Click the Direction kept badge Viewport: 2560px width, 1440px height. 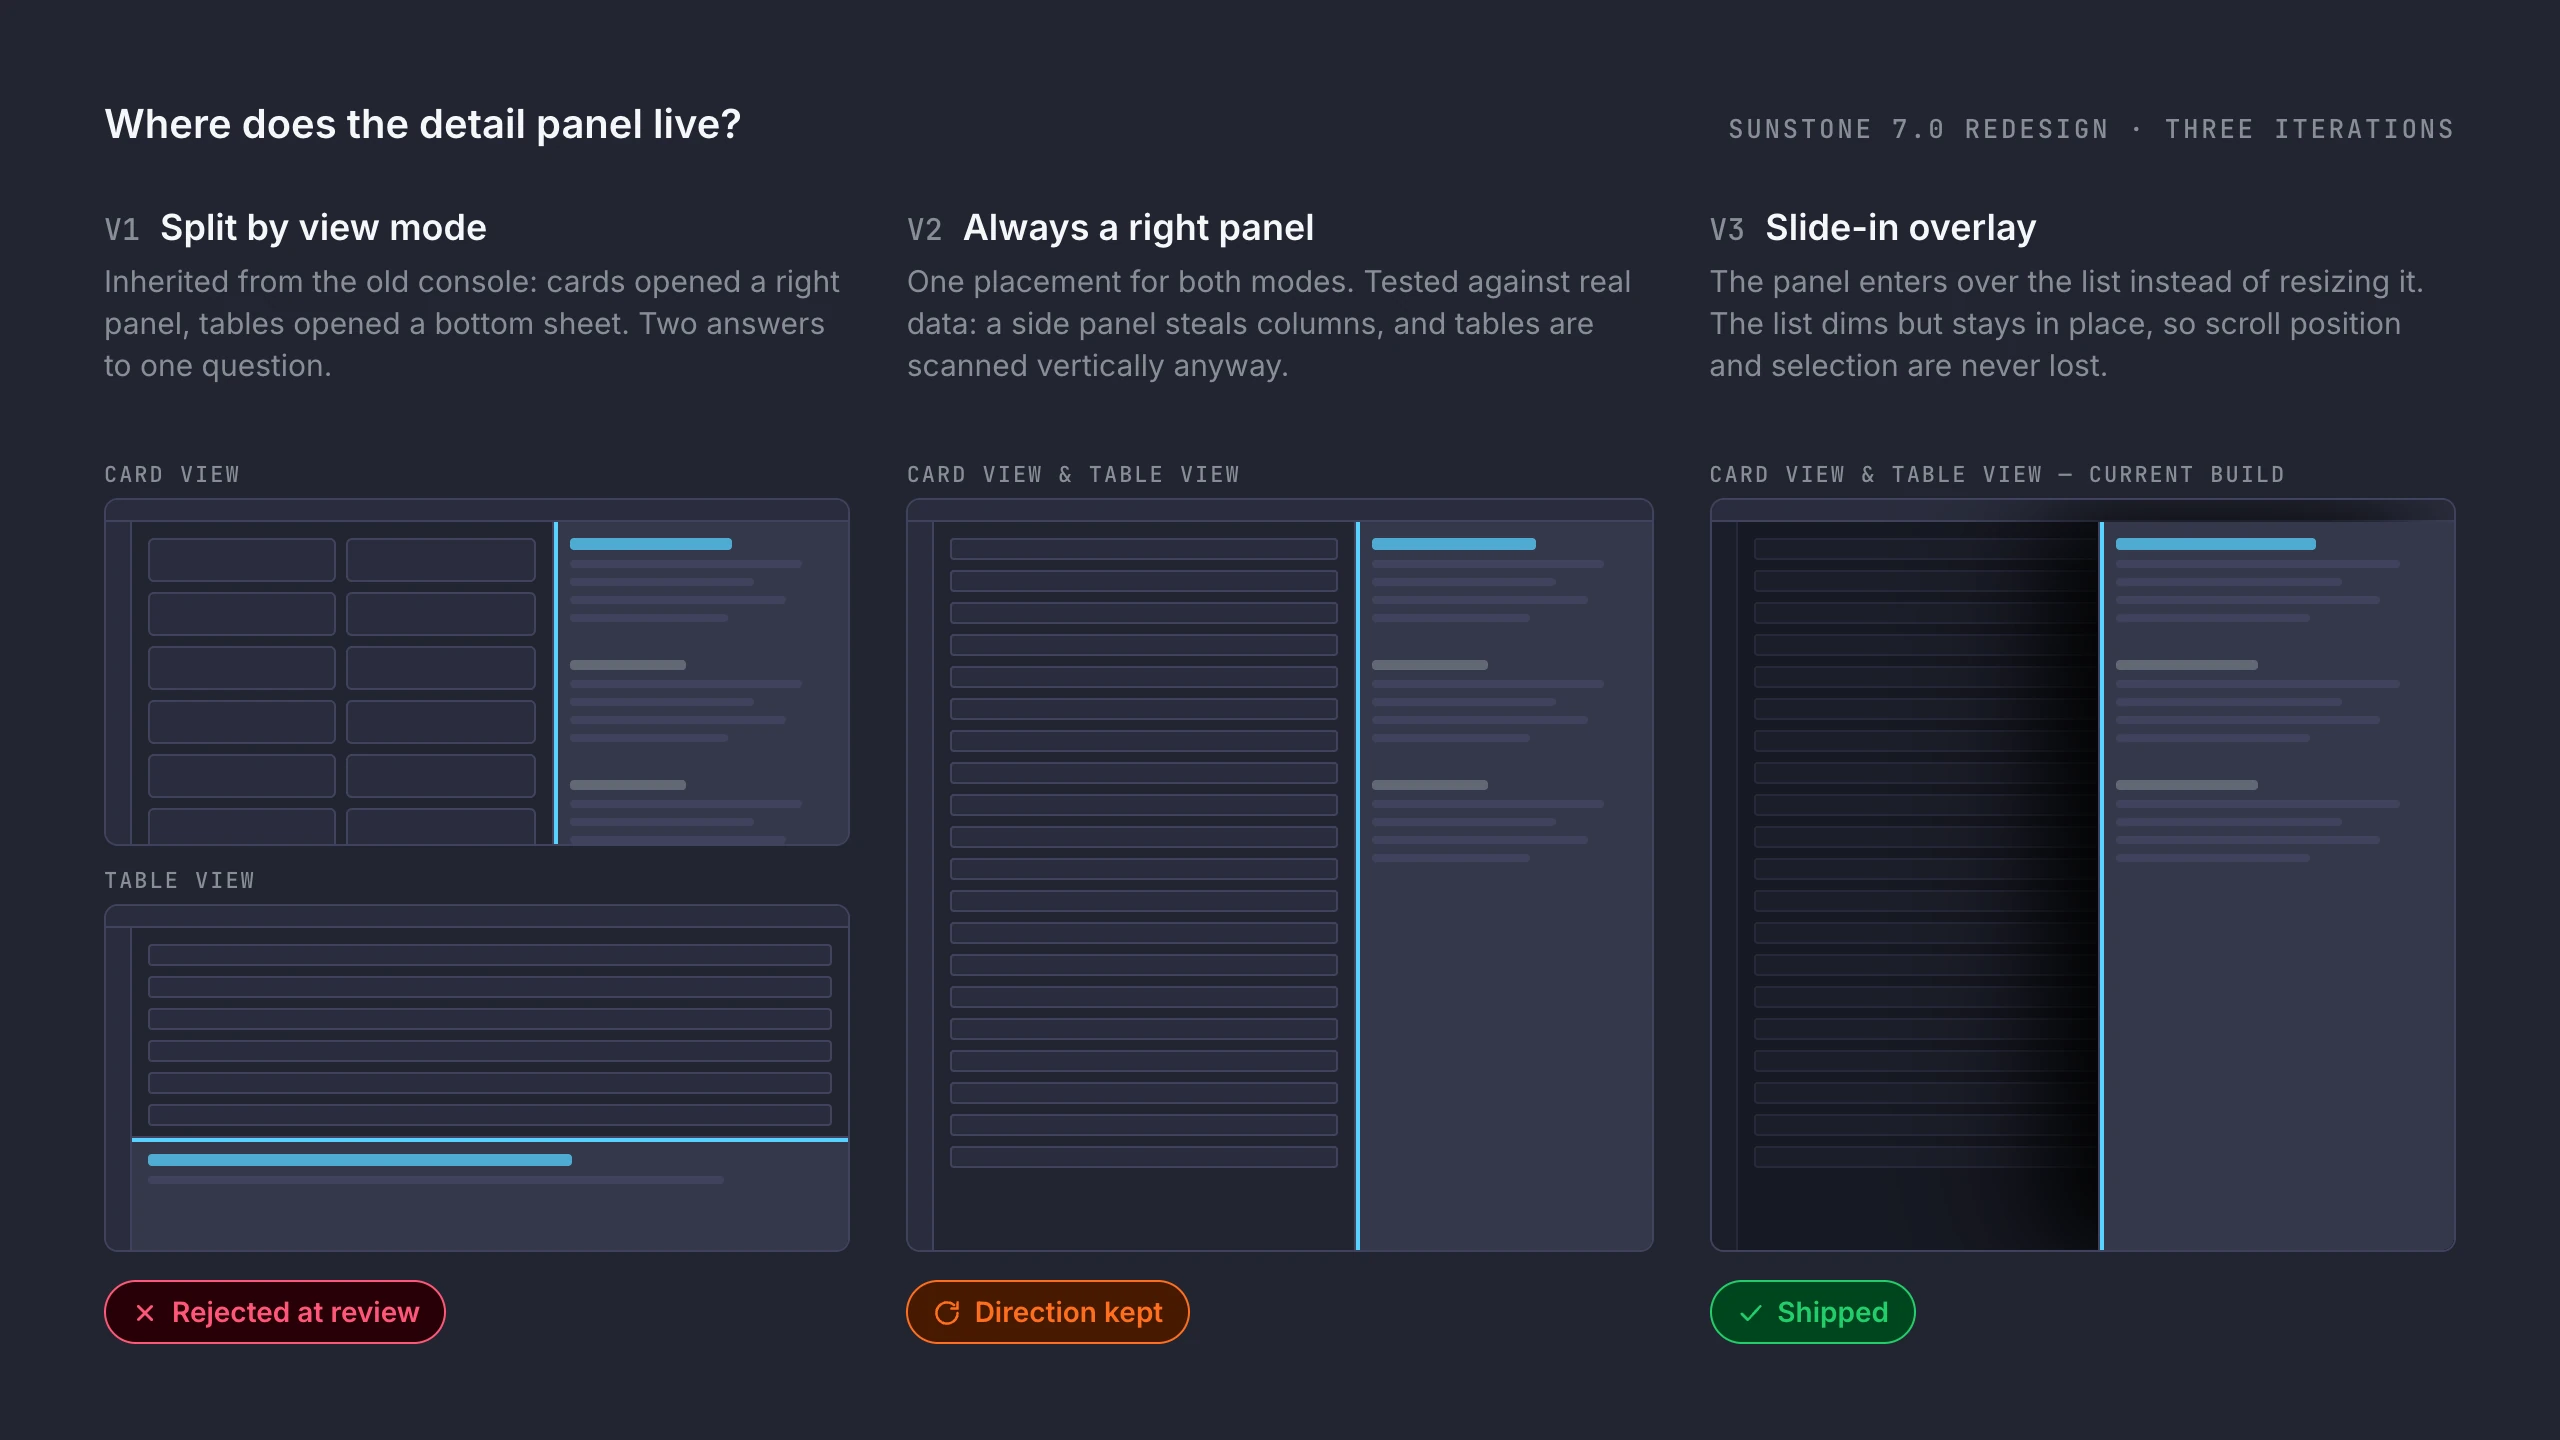click(1048, 1312)
